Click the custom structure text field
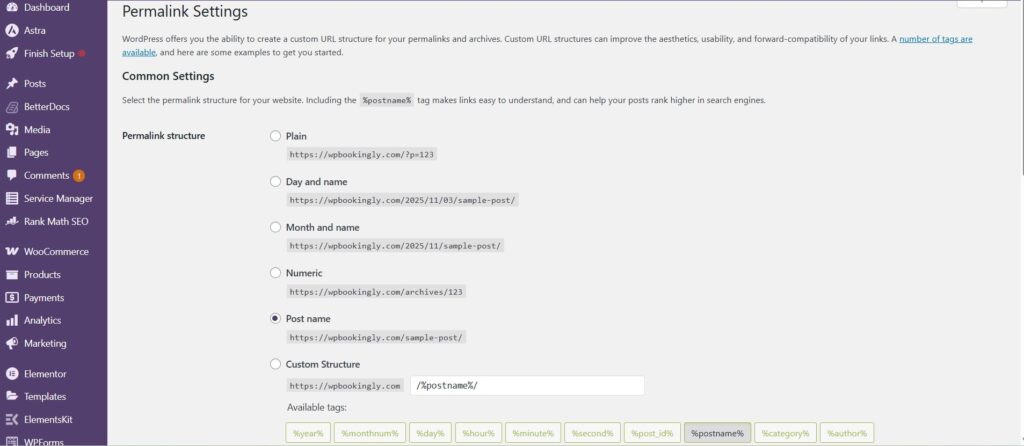Image resolution: width=1024 pixels, height=446 pixels. pos(527,386)
